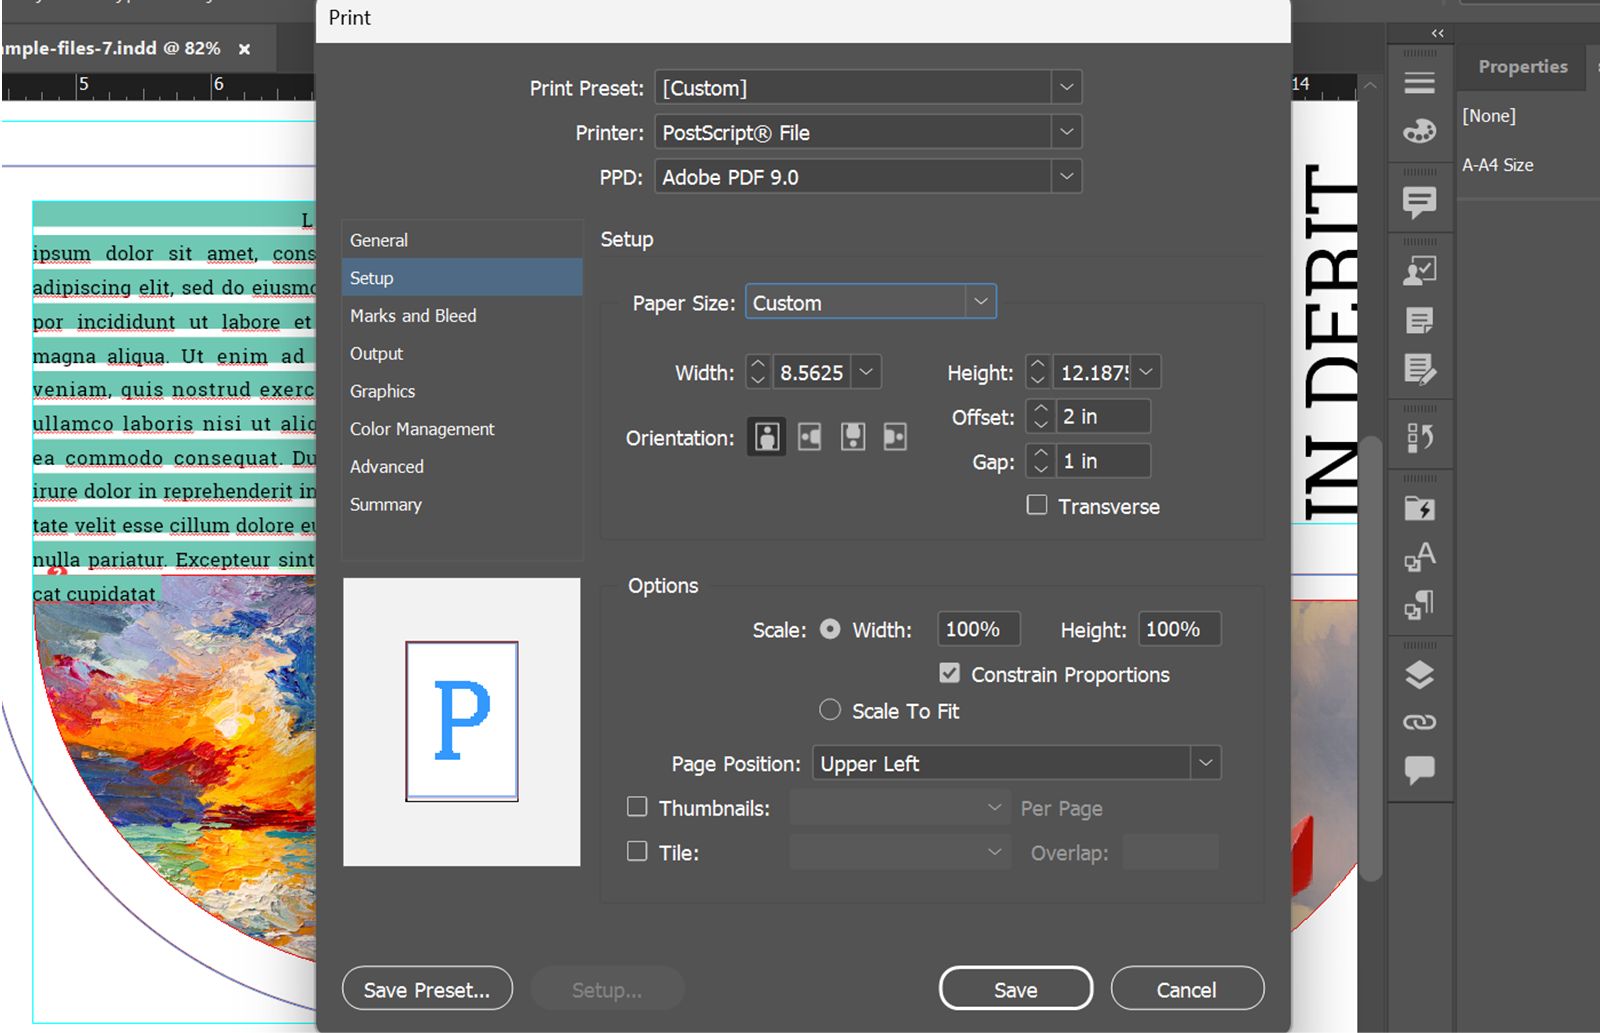Image resolution: width=1600 pixels, height=1033 pixels.
Task: Go to the Summary section
Action: click(462, 504)
